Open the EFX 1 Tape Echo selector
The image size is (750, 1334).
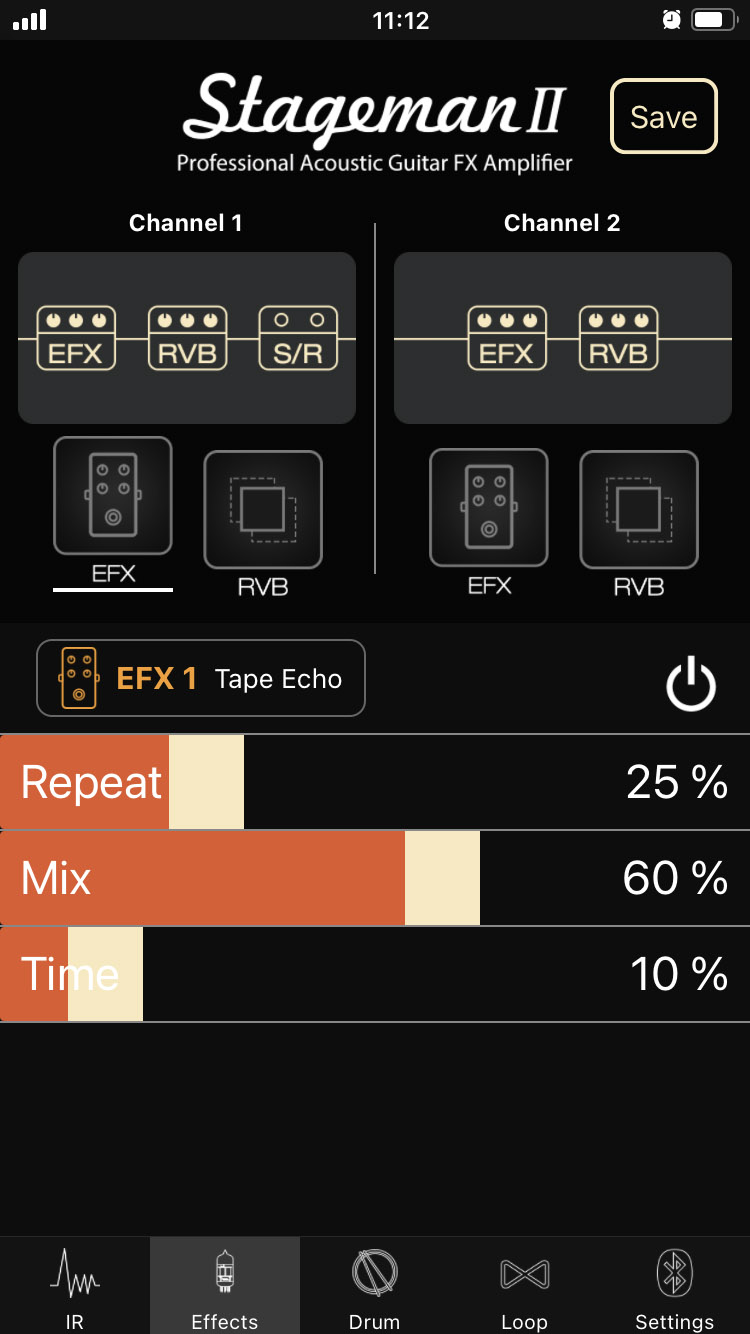(x=201, y=679)
